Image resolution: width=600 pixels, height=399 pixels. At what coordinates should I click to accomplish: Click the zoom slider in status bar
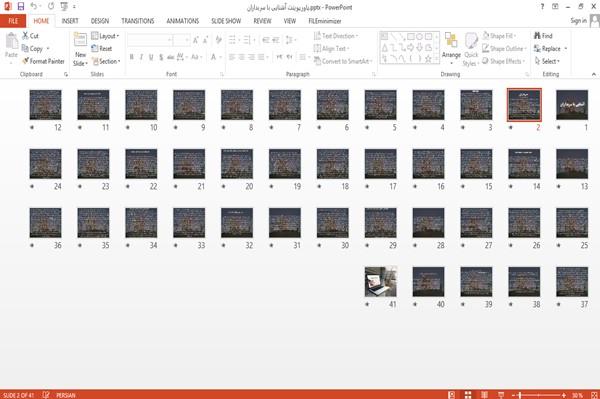539,395
